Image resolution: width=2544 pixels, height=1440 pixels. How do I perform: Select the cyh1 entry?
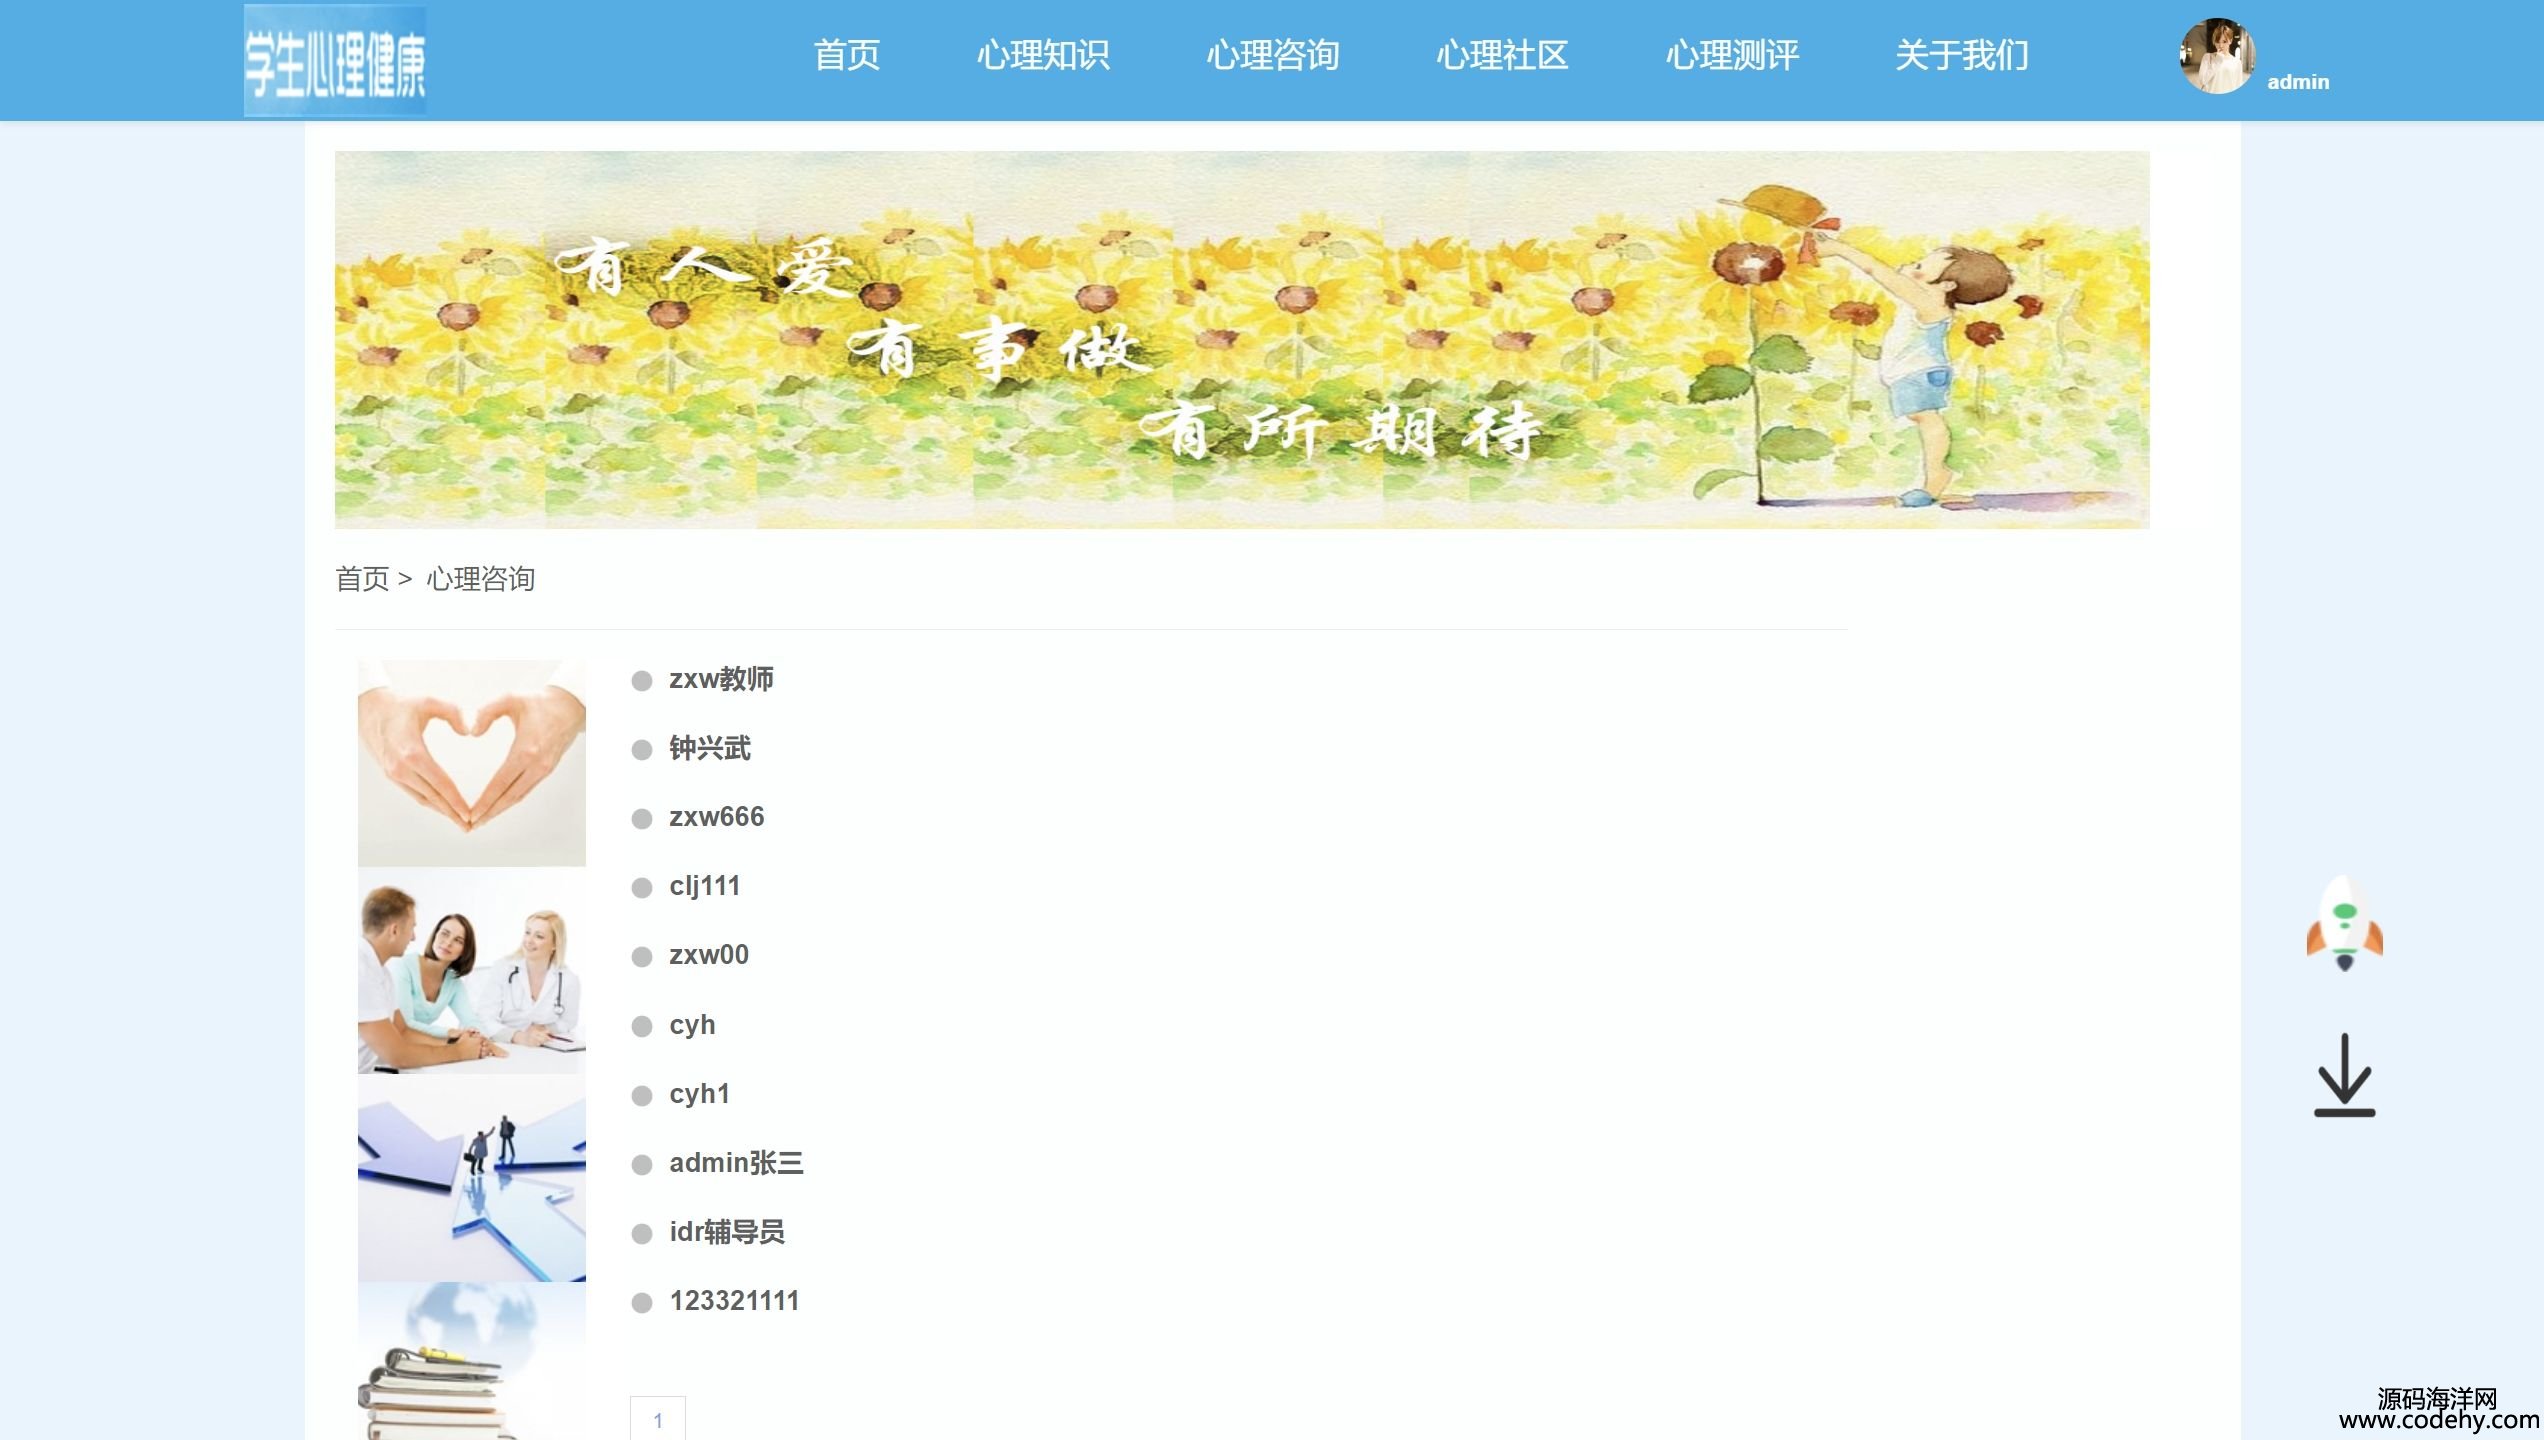coord(699,1094)
